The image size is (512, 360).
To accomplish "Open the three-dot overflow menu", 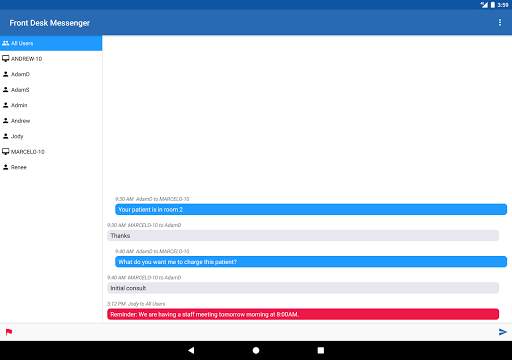I will pyautogui.click(x=500, y=22).
